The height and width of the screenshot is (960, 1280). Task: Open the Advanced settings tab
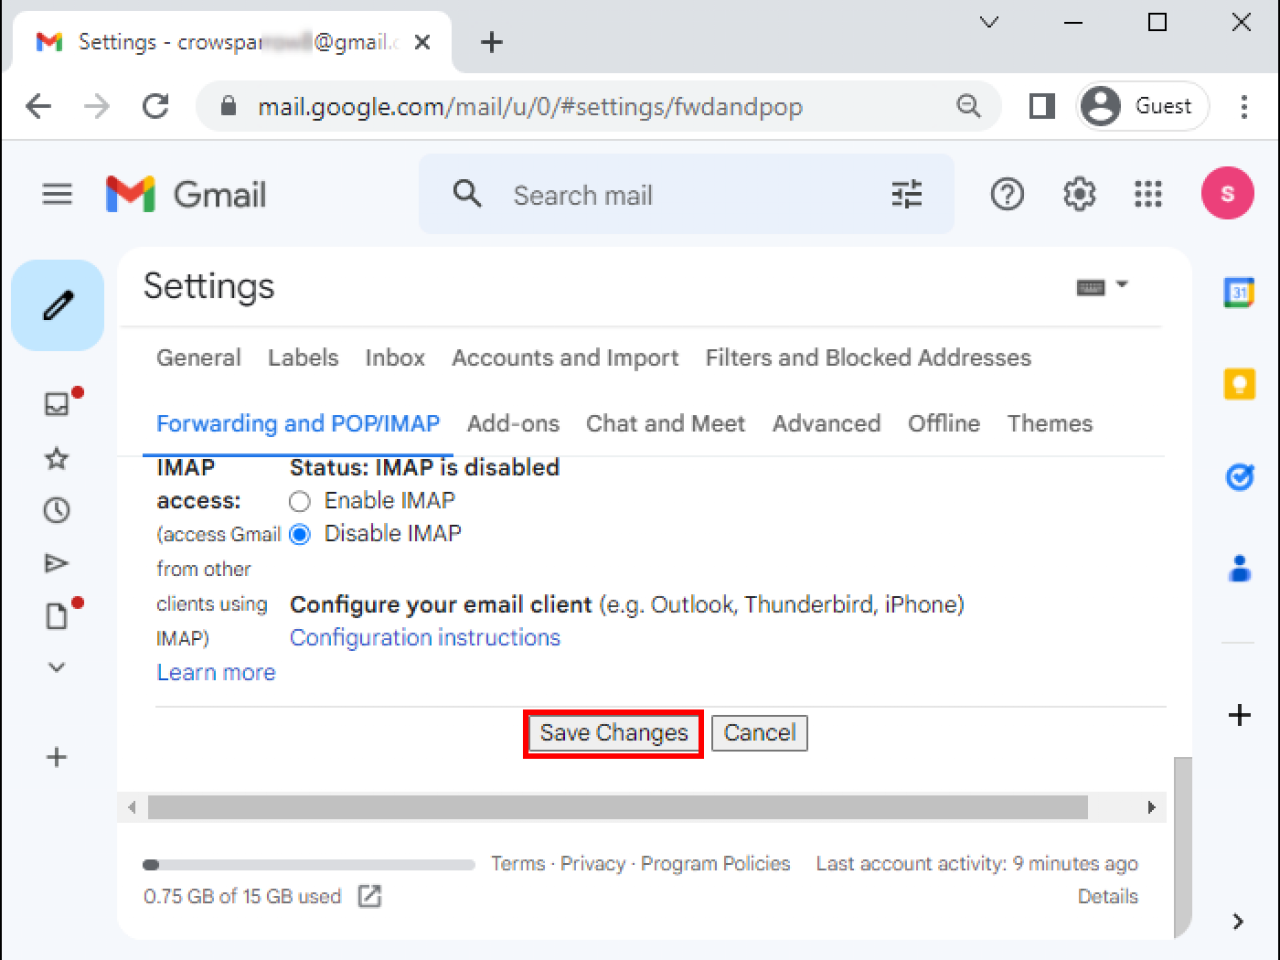[827, 424]
